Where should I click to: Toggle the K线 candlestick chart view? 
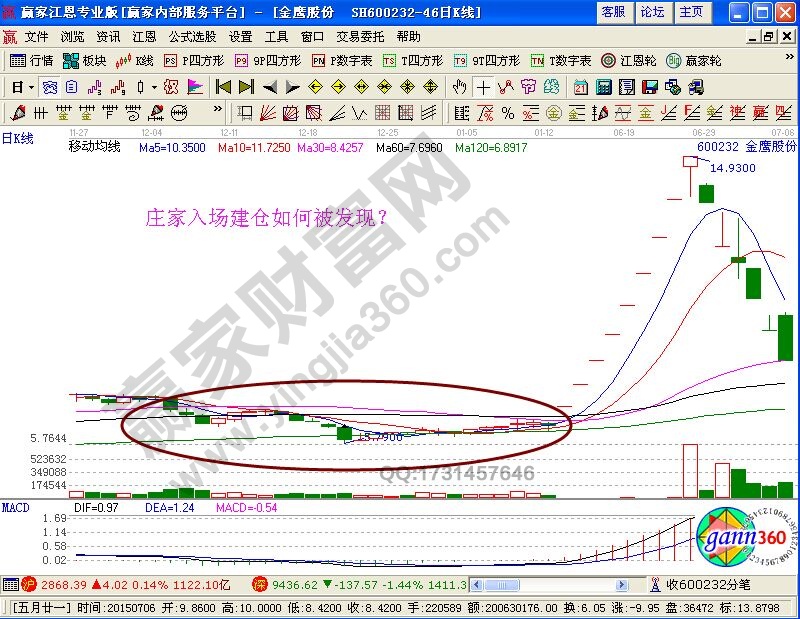(x=135, y=60)
